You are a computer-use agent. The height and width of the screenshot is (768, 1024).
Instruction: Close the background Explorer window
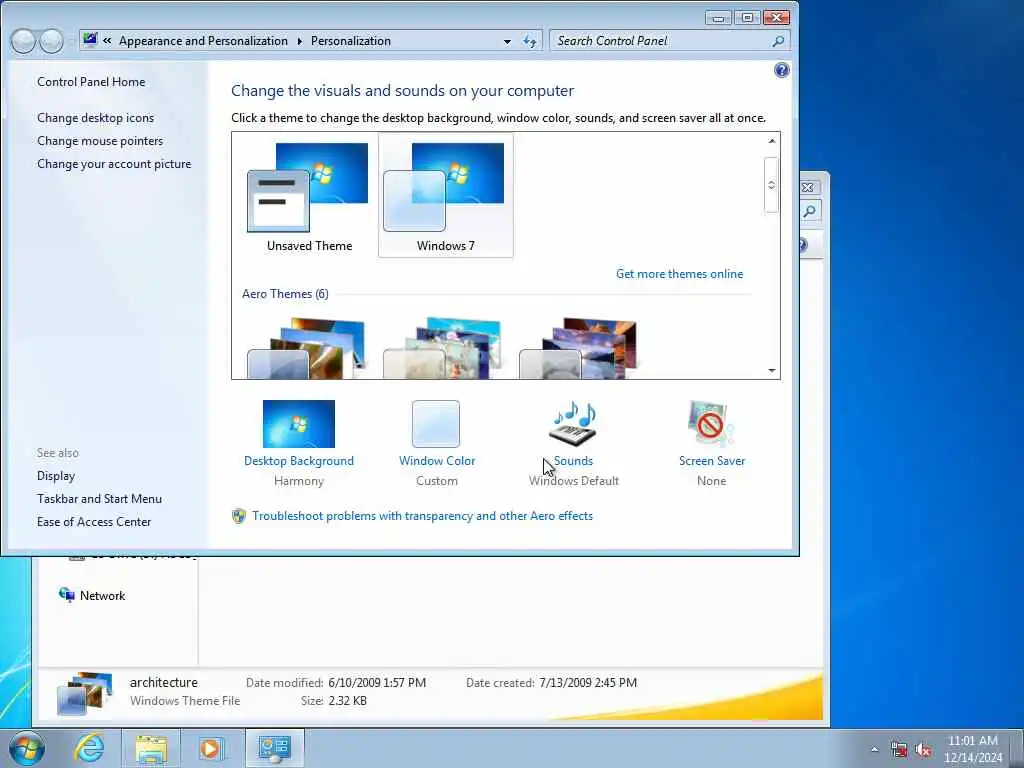point(808,187)
